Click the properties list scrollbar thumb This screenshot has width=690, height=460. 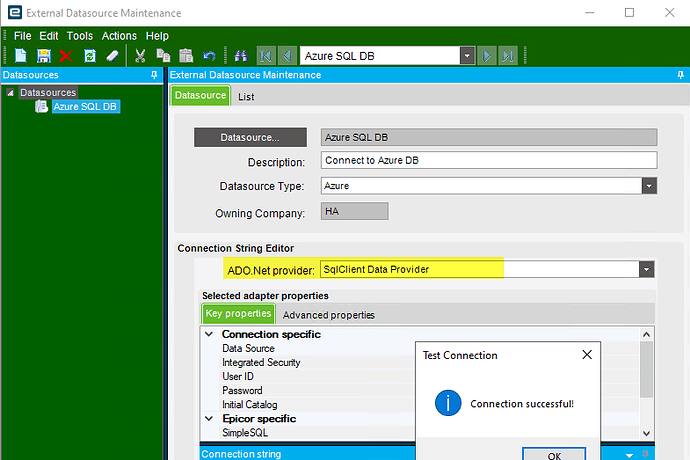pyautogui.click(x=646, y=369)
